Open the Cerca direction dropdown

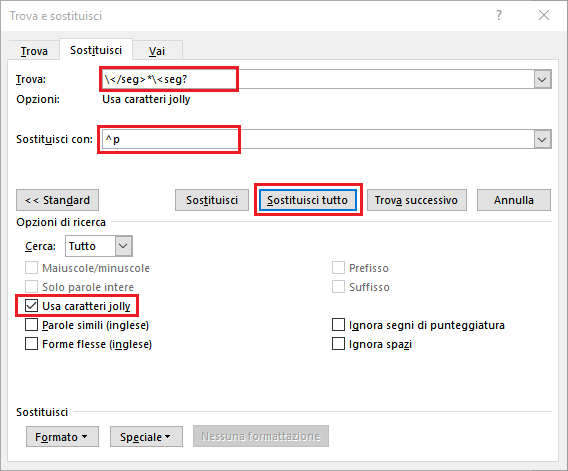pos(123,246)
